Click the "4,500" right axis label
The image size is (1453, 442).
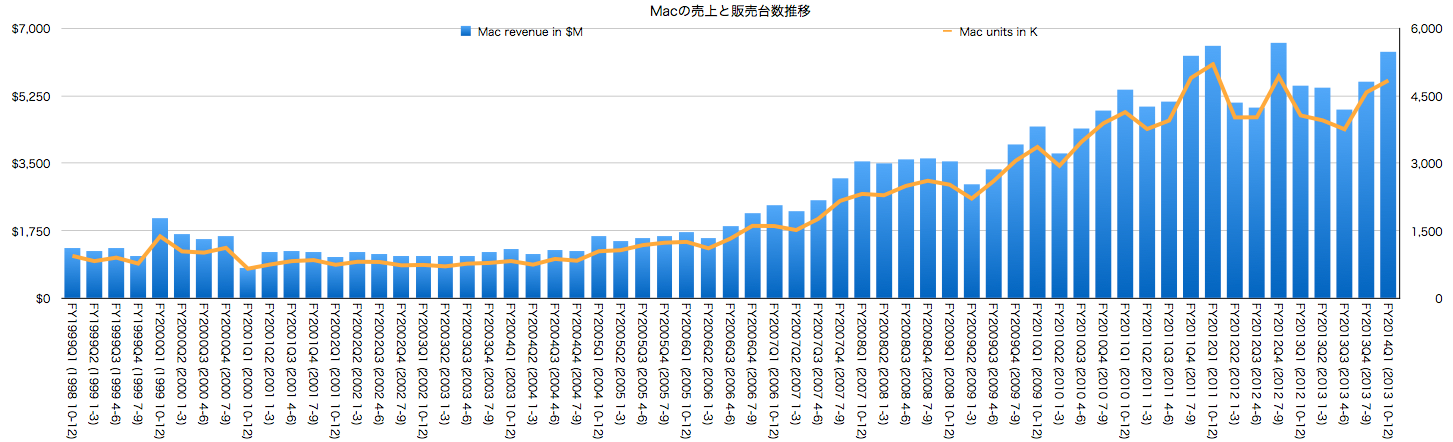point(1423,96)
